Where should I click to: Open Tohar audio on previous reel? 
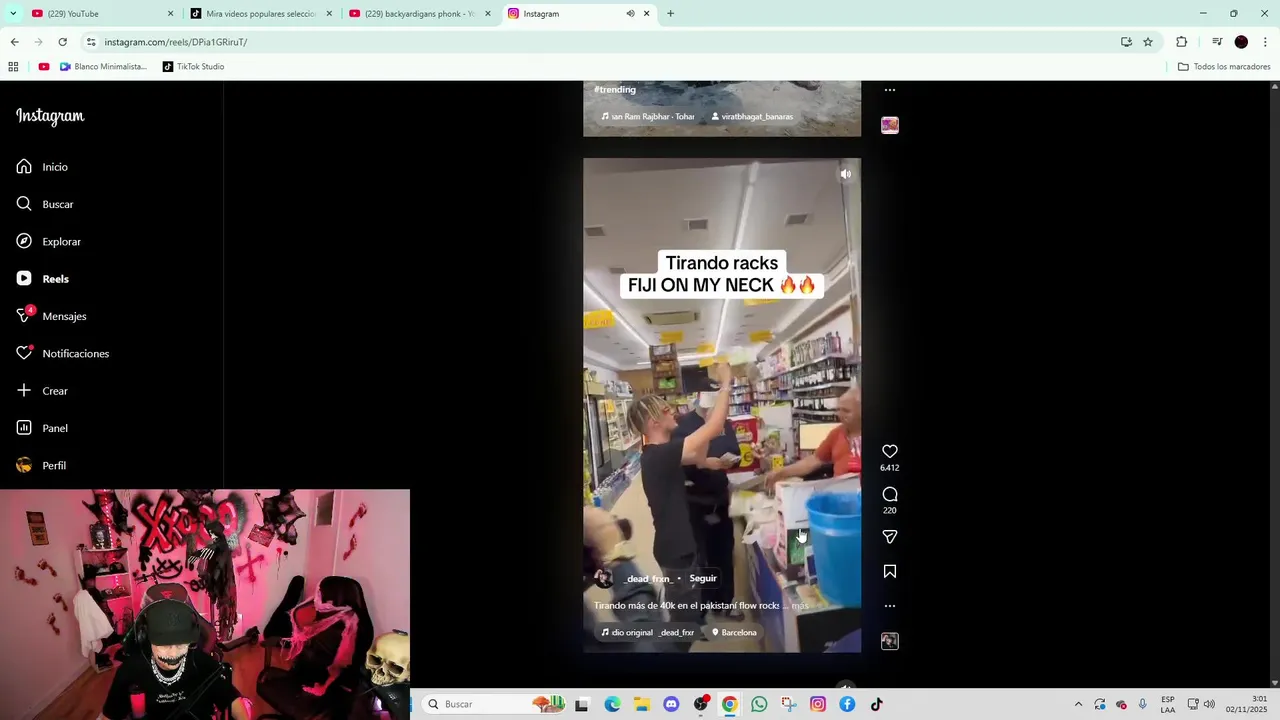[x=647, y=116]
